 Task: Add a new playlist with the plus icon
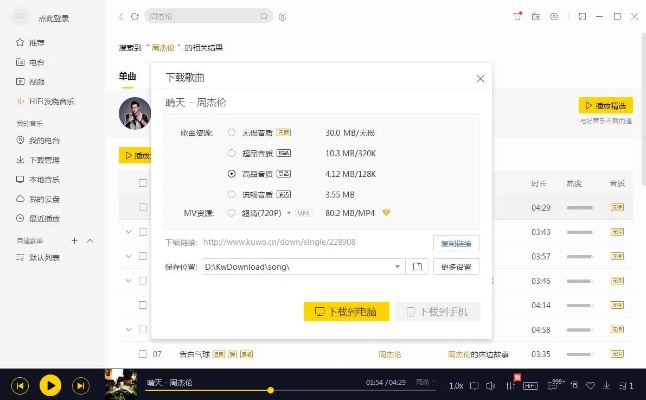75,240
